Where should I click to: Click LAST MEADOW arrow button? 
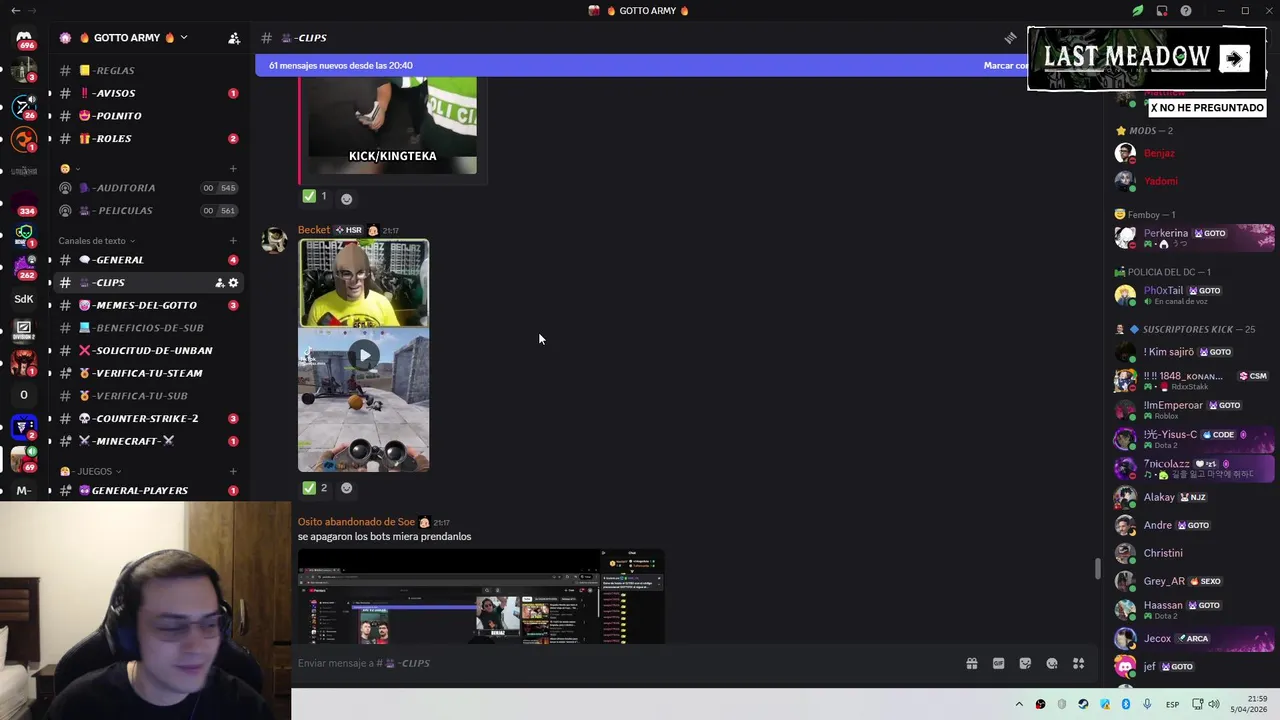pos(1234,58)
